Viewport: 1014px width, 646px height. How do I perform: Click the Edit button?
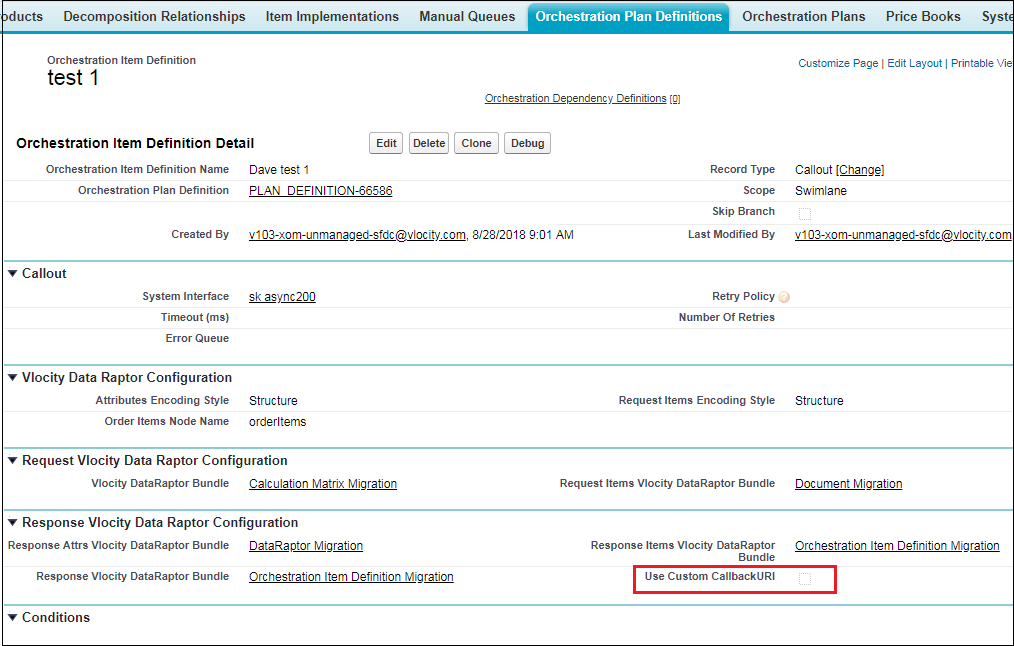pyautogui.click(x=386, y=144)
